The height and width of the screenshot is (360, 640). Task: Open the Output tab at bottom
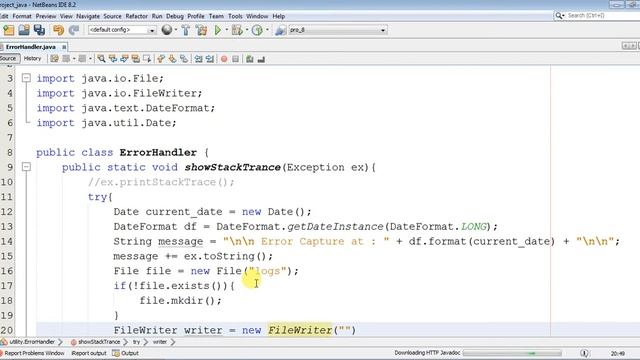point(126,353)
